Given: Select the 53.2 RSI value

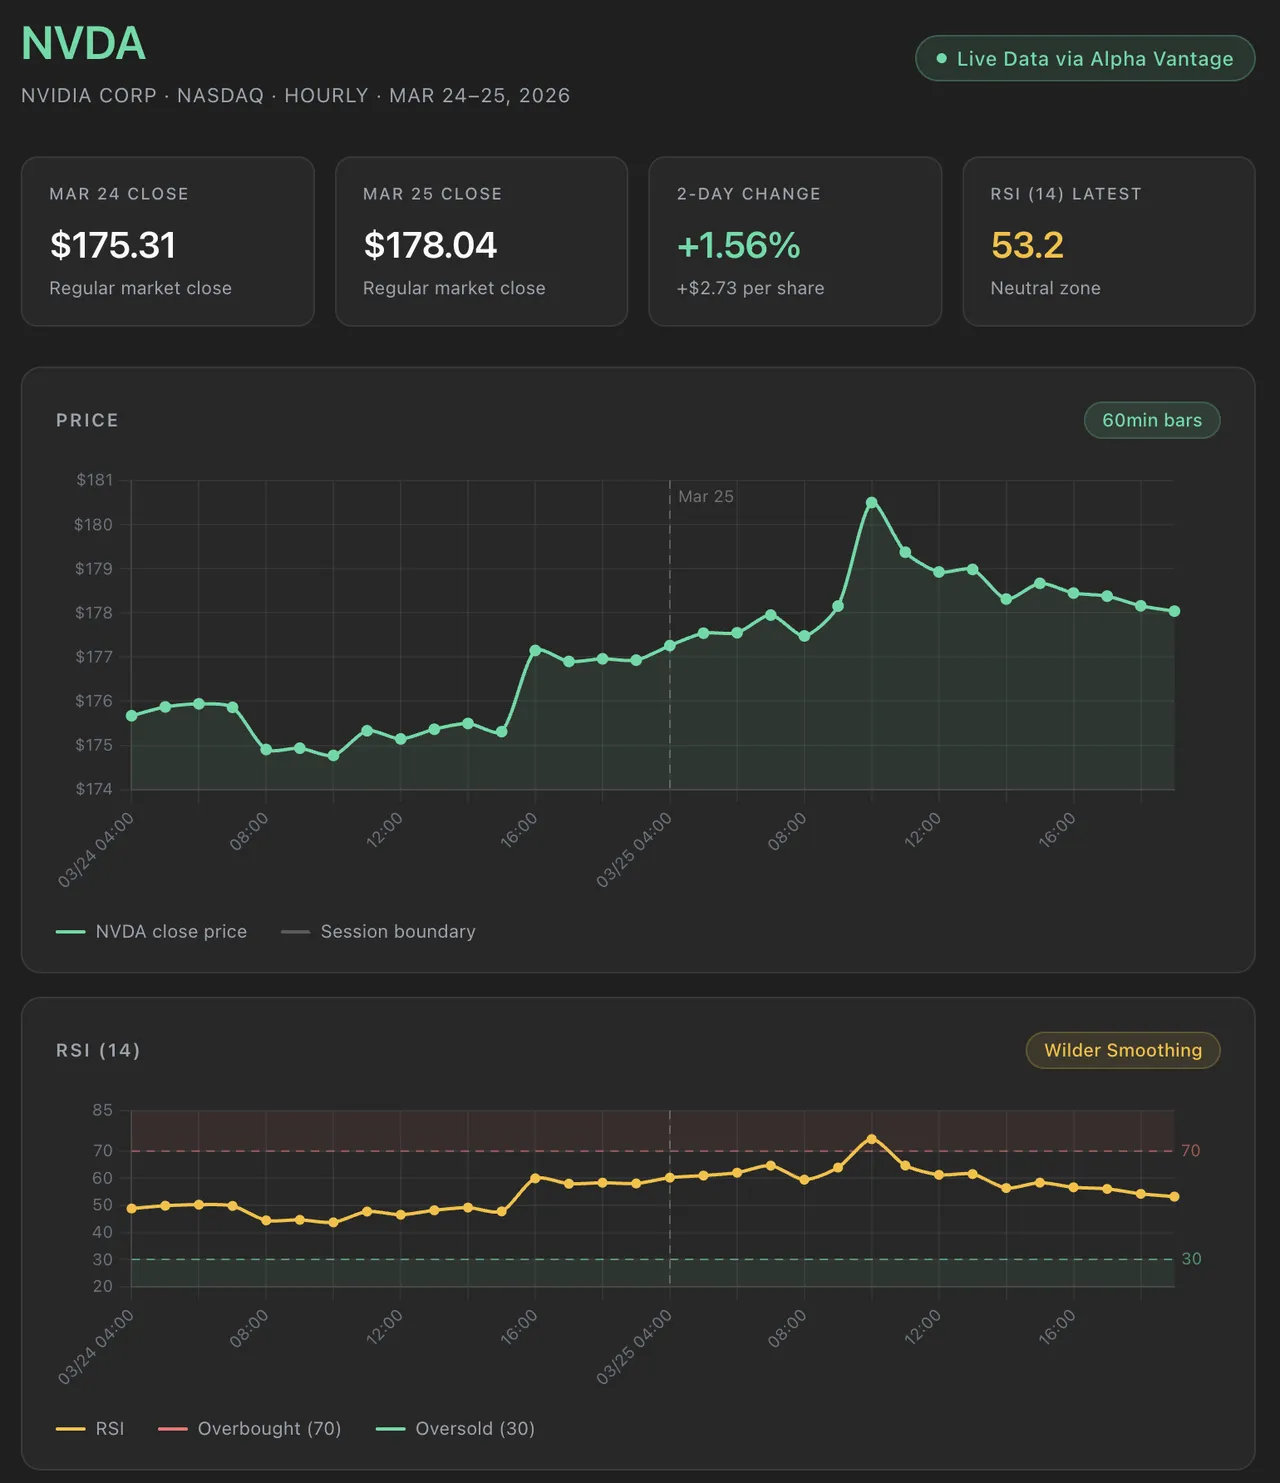Looking at the screenshot, I should coord(1027,245).
